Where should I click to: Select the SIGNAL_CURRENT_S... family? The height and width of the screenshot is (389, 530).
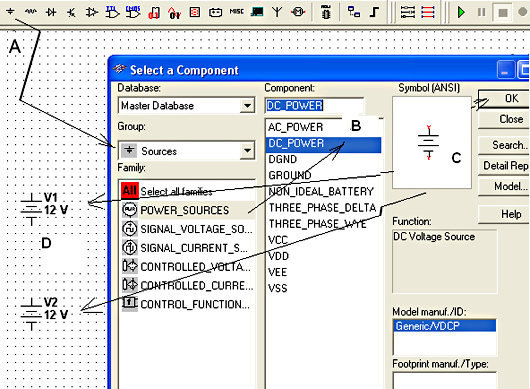tap(188, 248)
